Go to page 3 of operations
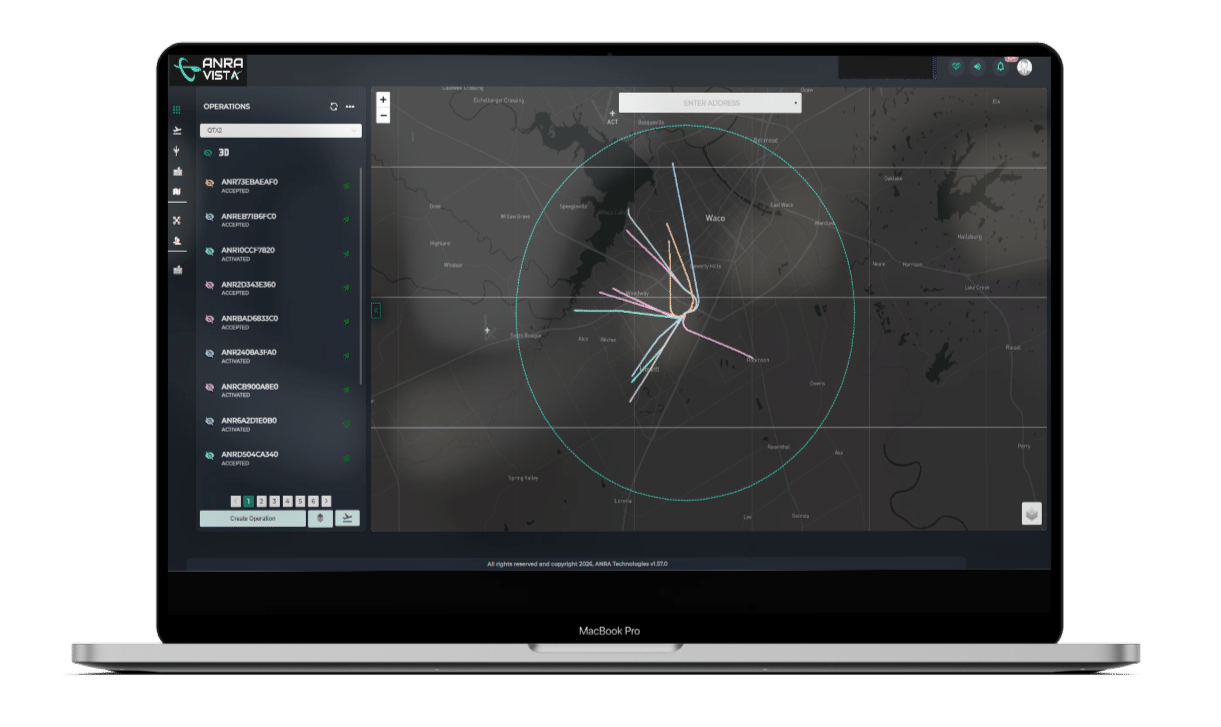 point(274,501)
